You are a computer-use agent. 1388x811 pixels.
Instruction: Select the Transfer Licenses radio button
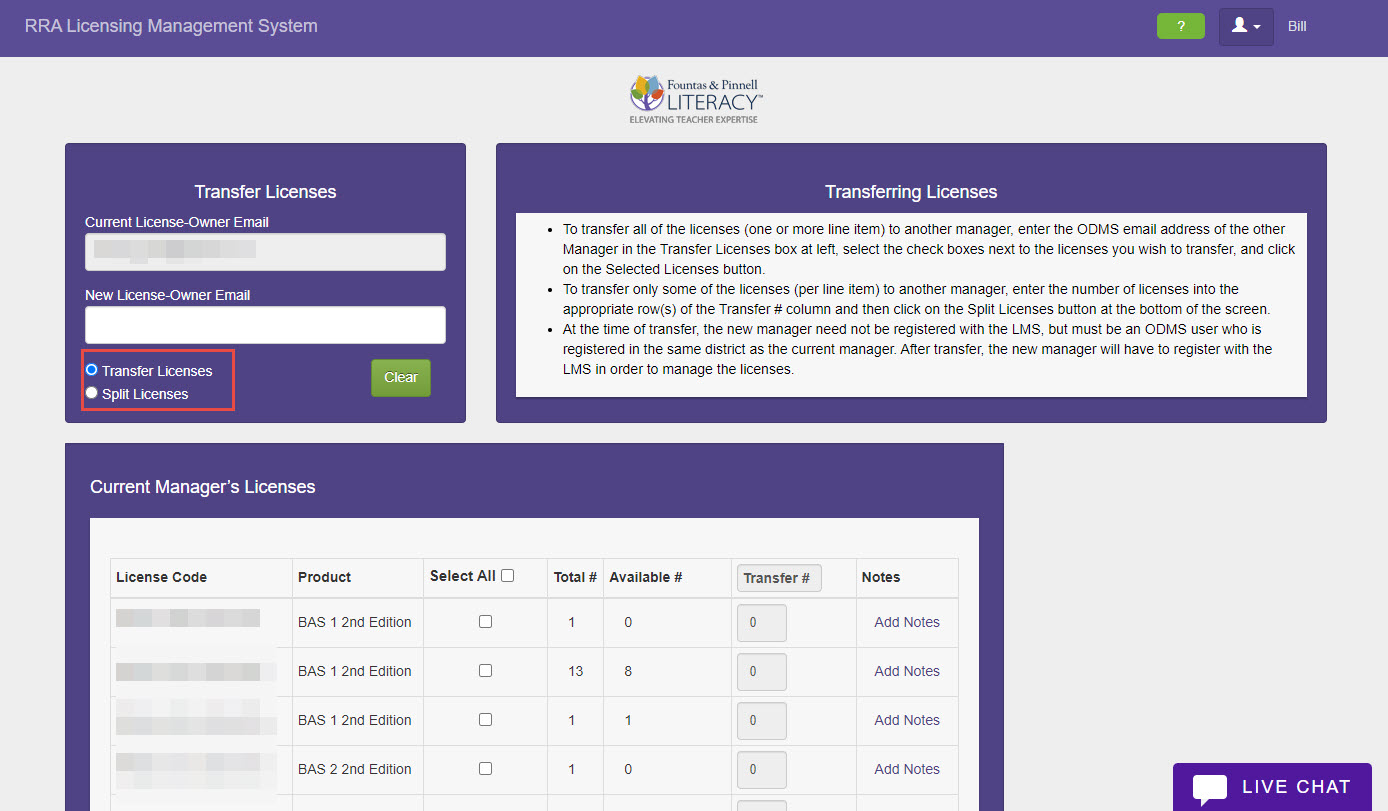(91, 369)
